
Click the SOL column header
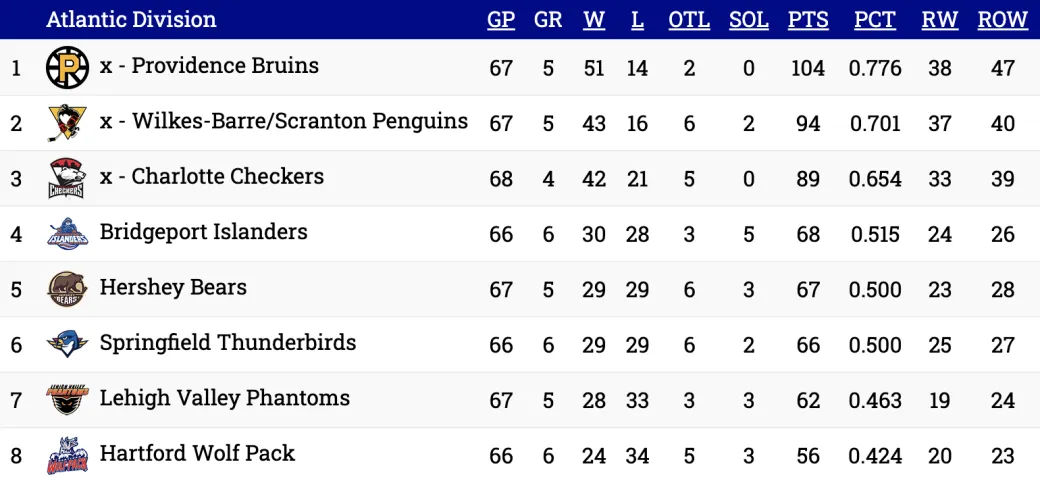[x=749, y=20]
